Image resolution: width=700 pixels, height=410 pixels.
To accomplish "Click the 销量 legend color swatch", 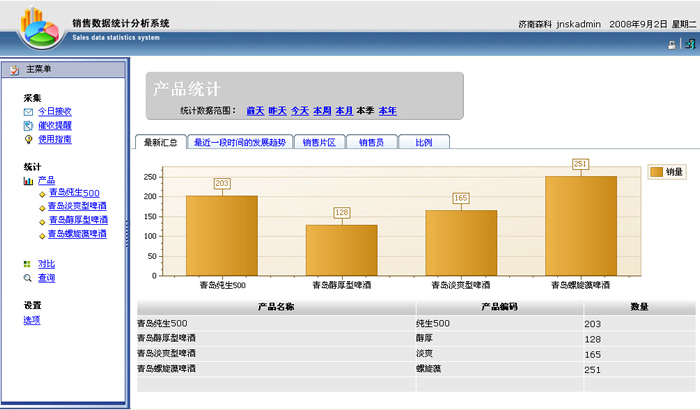I will pos(656,172).
